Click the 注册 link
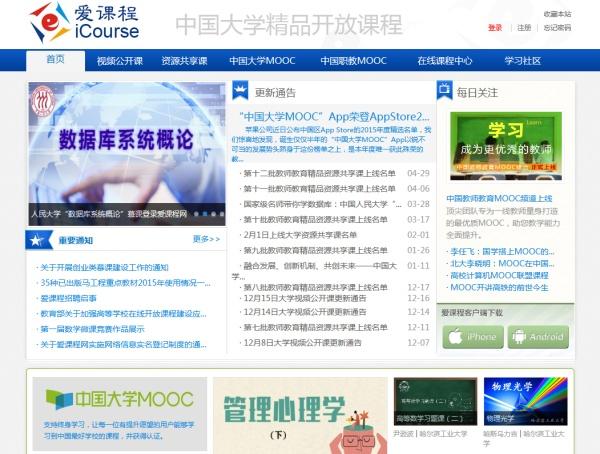600x454 pixels. point(524,28)
